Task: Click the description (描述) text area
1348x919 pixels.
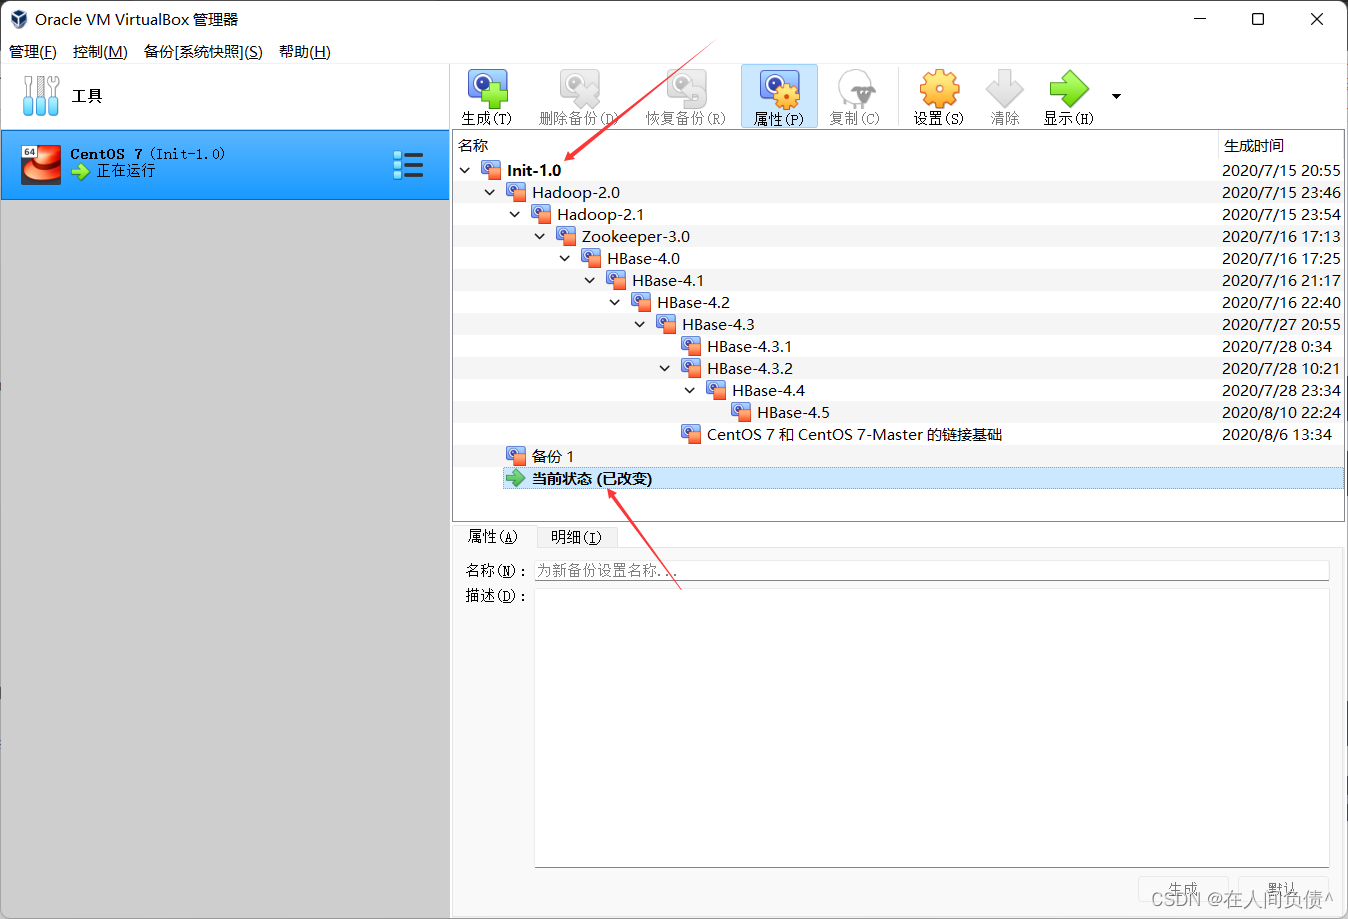Action: click(932, 728)
